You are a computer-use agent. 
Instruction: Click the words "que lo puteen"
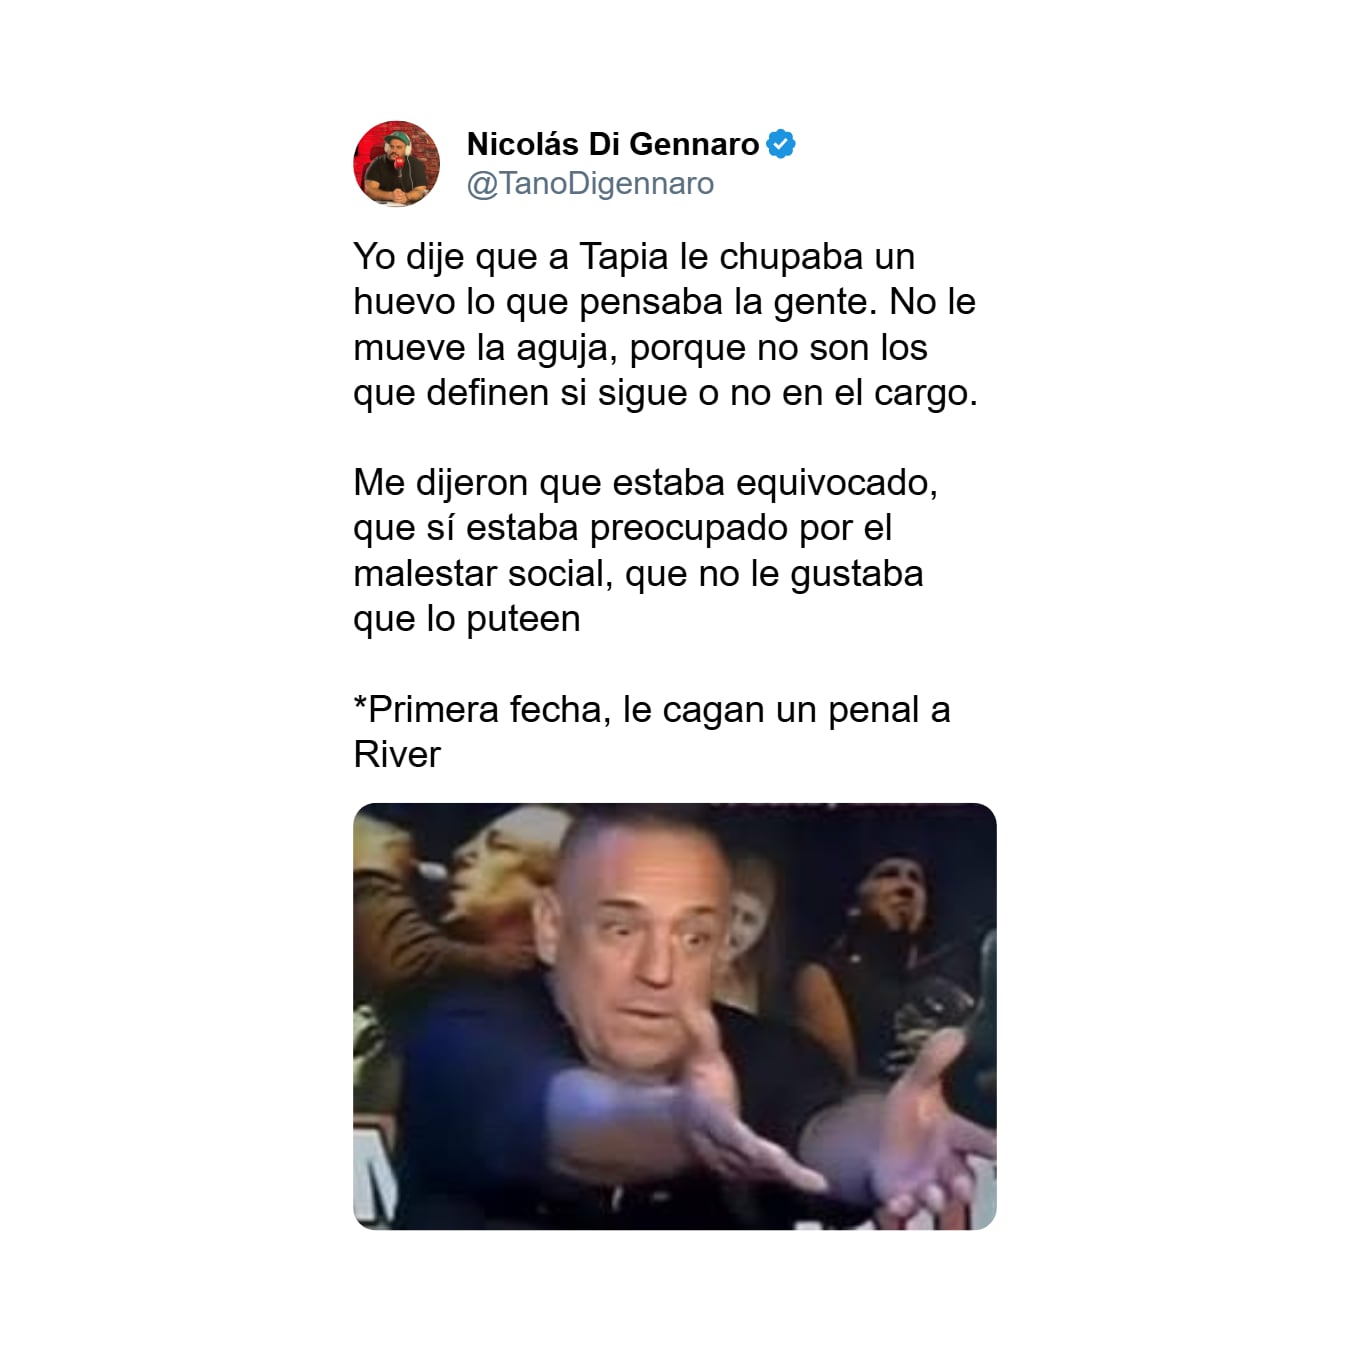pos(467,620)
